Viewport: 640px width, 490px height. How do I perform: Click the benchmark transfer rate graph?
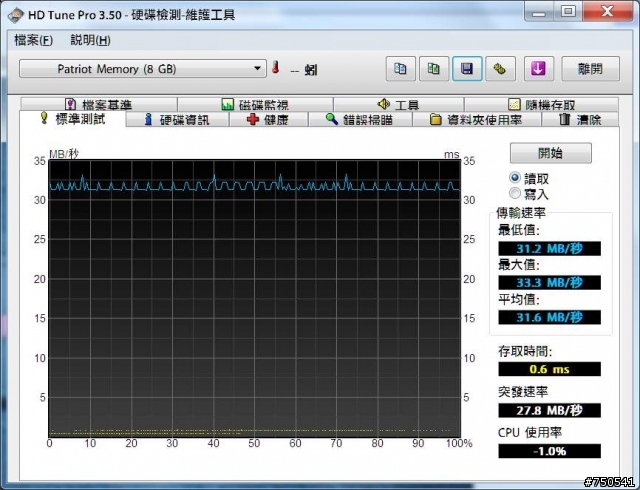click(255, 298)
